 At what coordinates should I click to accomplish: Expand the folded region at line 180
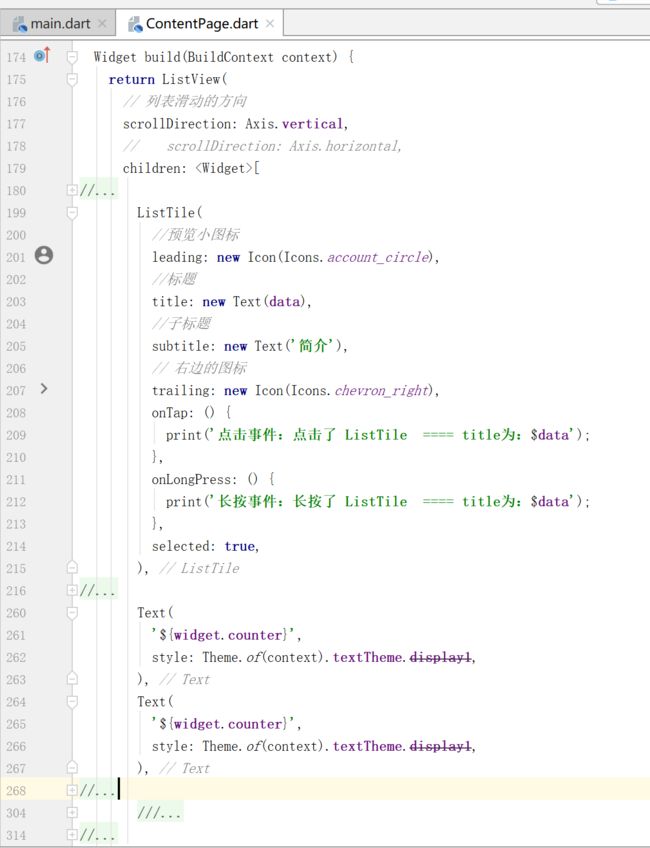[x=72, y=190]
